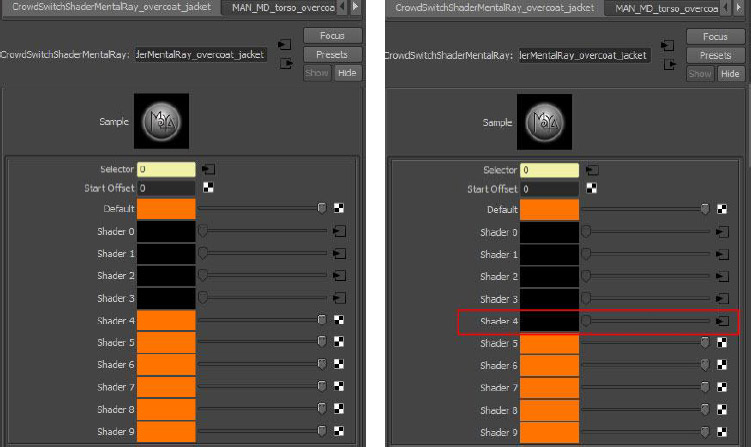Click tab scroll right arrow in left panel
The width and height of the screenshot is (751, 447).
click(x=355, y=7)
